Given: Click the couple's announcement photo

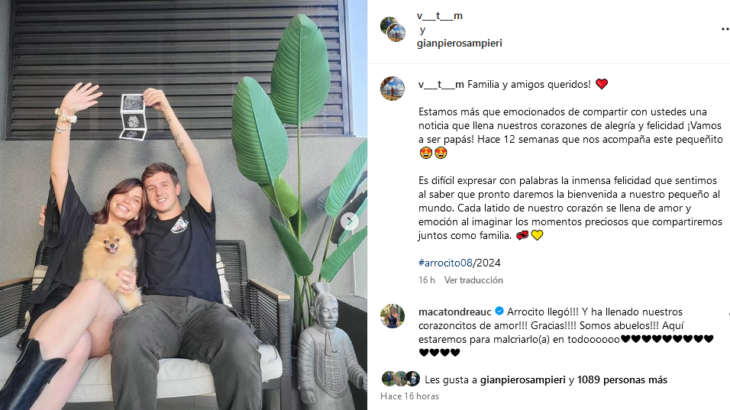Looking at the screenshot, I should pos(183,205).
